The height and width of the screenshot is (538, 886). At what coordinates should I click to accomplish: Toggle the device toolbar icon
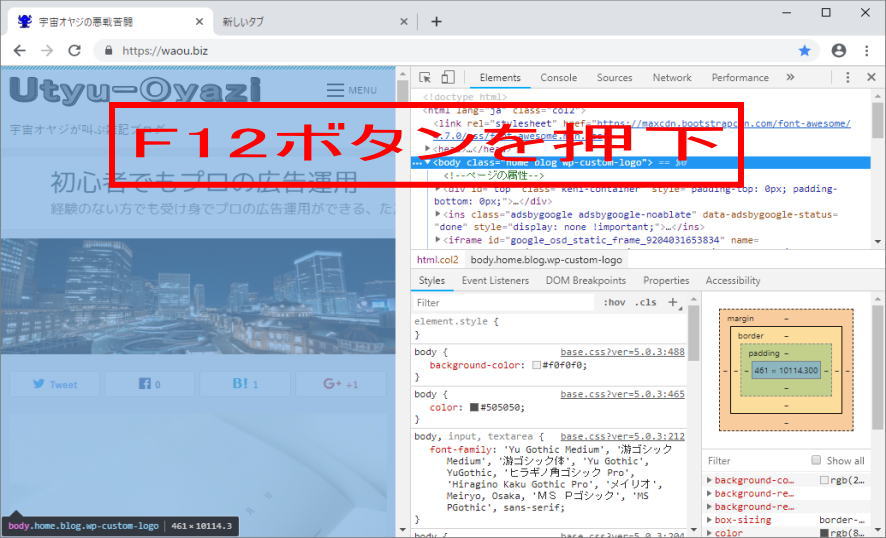point(448,78)
